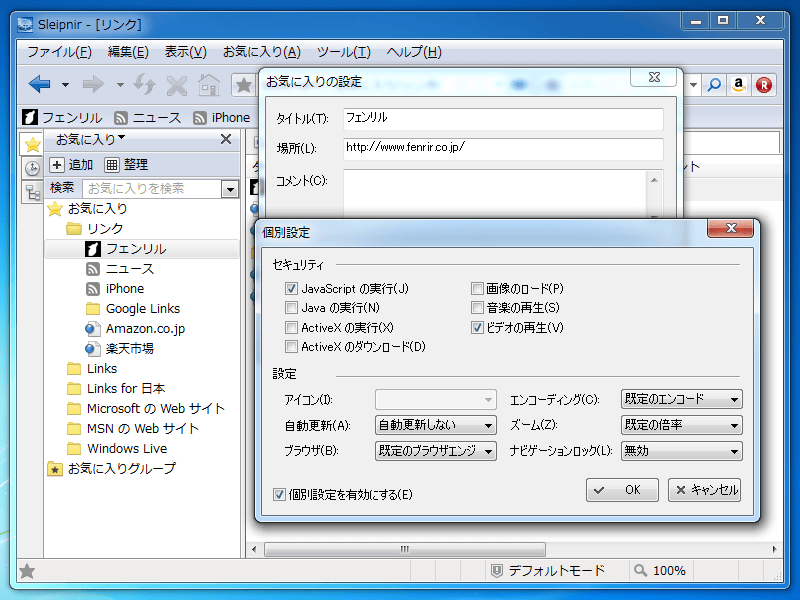Open the 自動更新 dropdown

coord(435,425)
